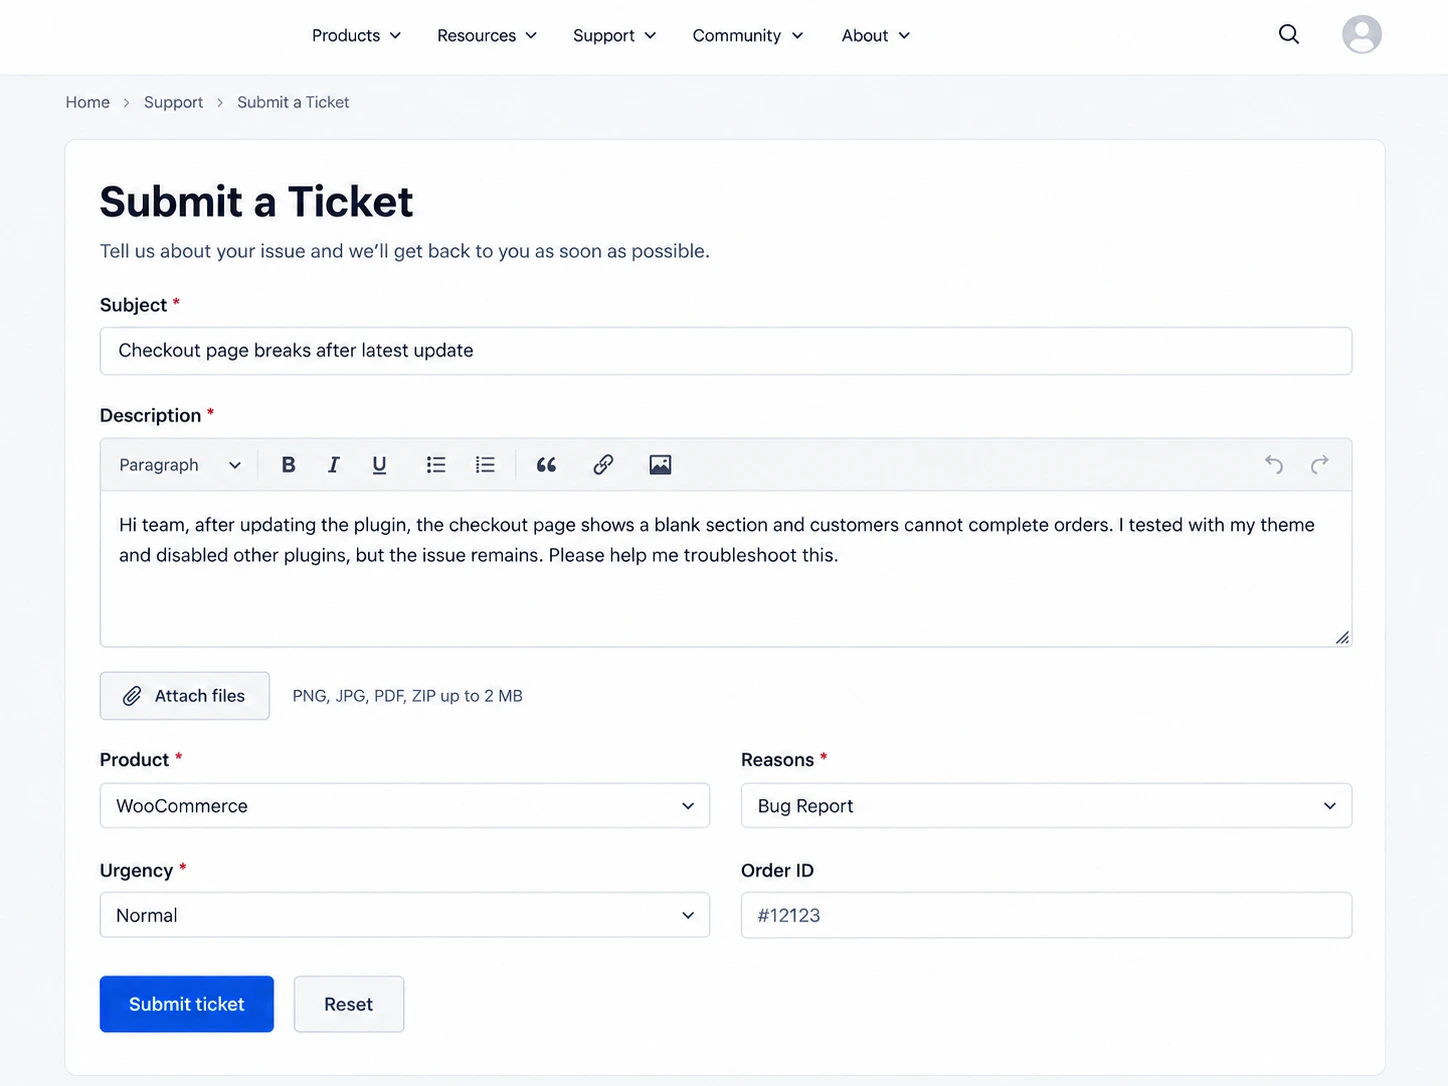This screenshot has width=1448, height=1086.
Task: Insert a numbered list in description
Action: [x=485, y=465]
